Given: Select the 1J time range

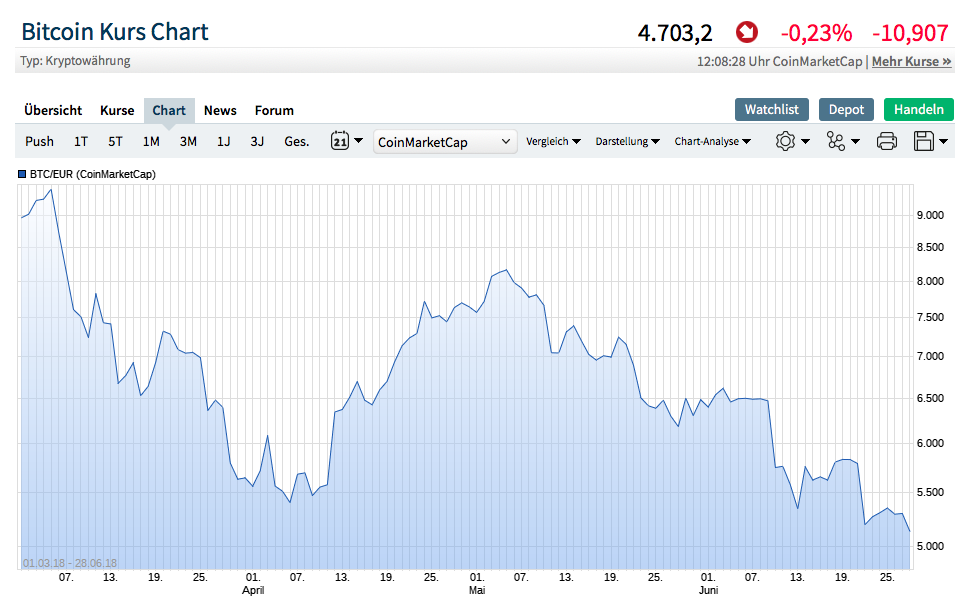Looking at the screenshot, I should pyautogui.click(x=224, y=141).
